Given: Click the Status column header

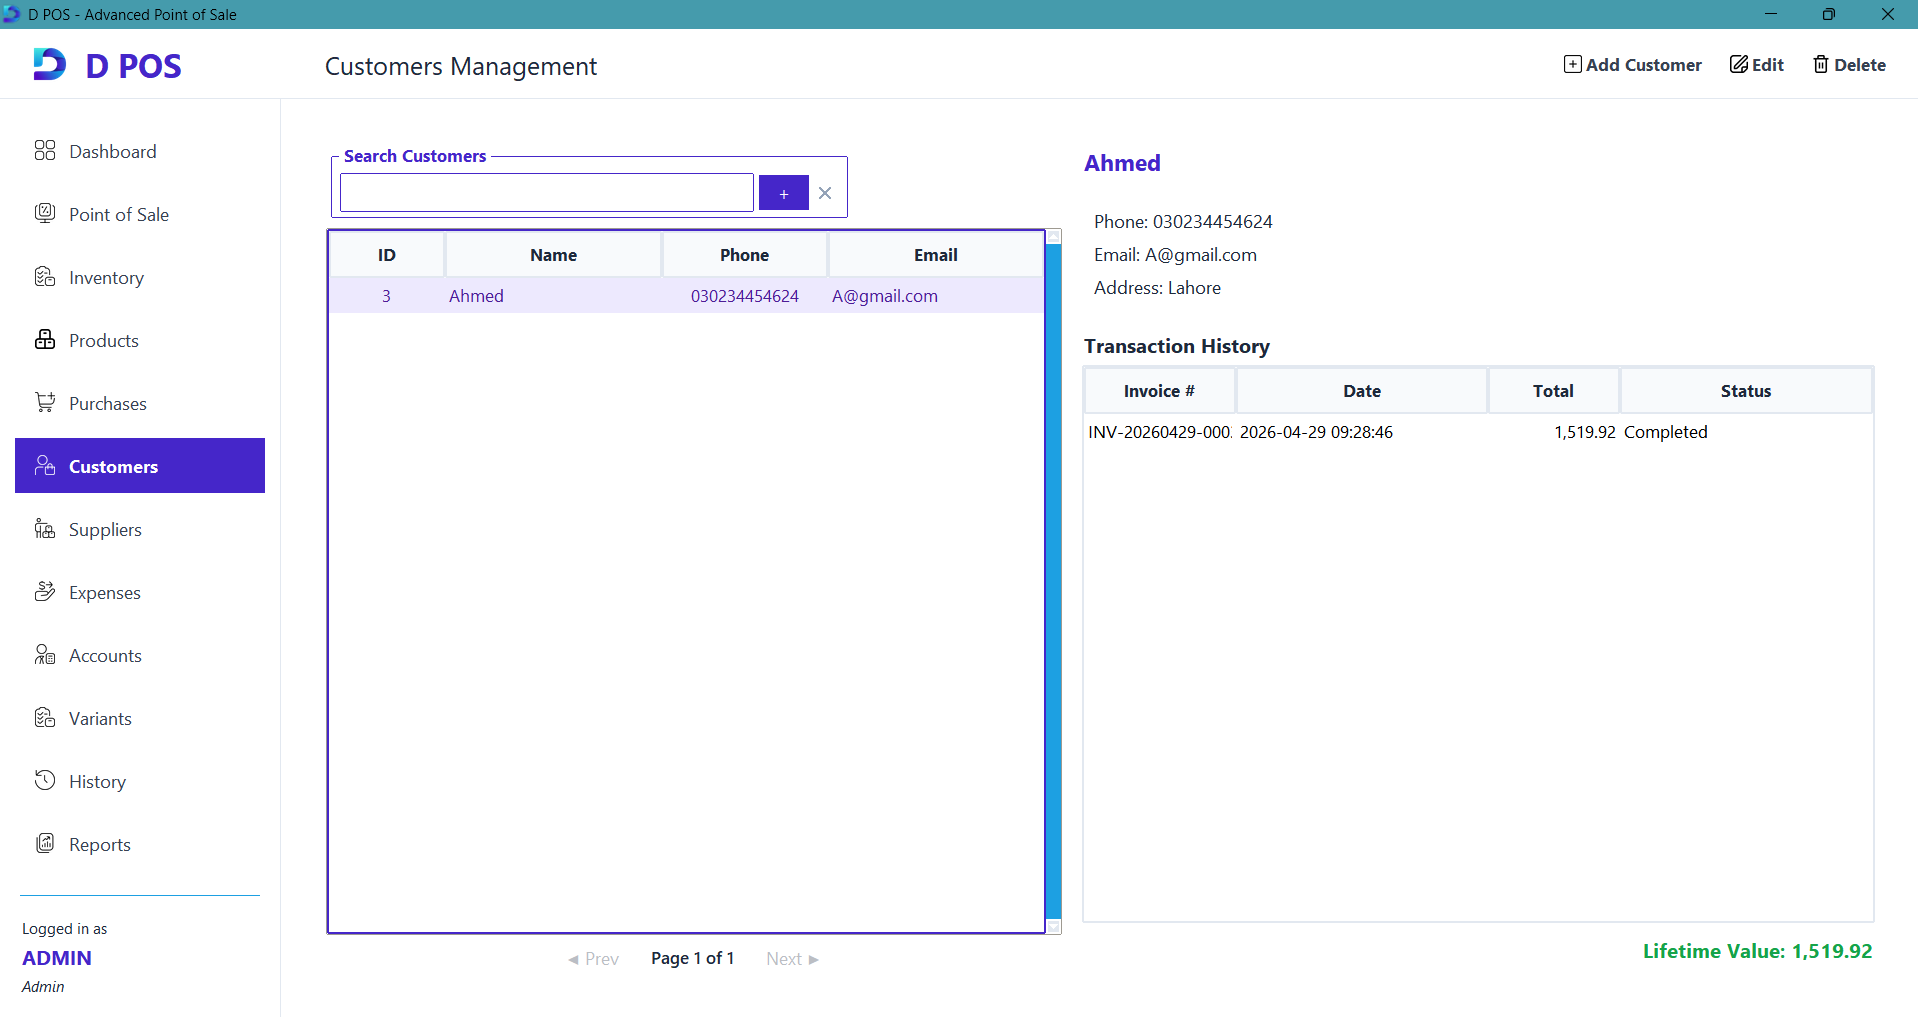Looking at the screenshot, I should [x=1746, y=391].
